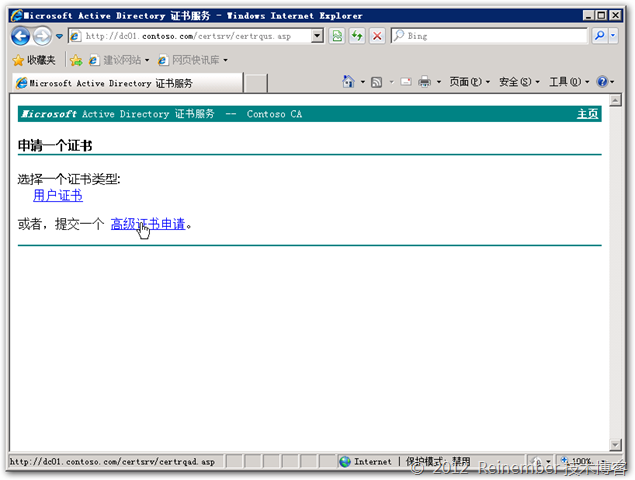Click the Internet zone globe icon
The width and height of the screenshot is (635, 480).
345,462
